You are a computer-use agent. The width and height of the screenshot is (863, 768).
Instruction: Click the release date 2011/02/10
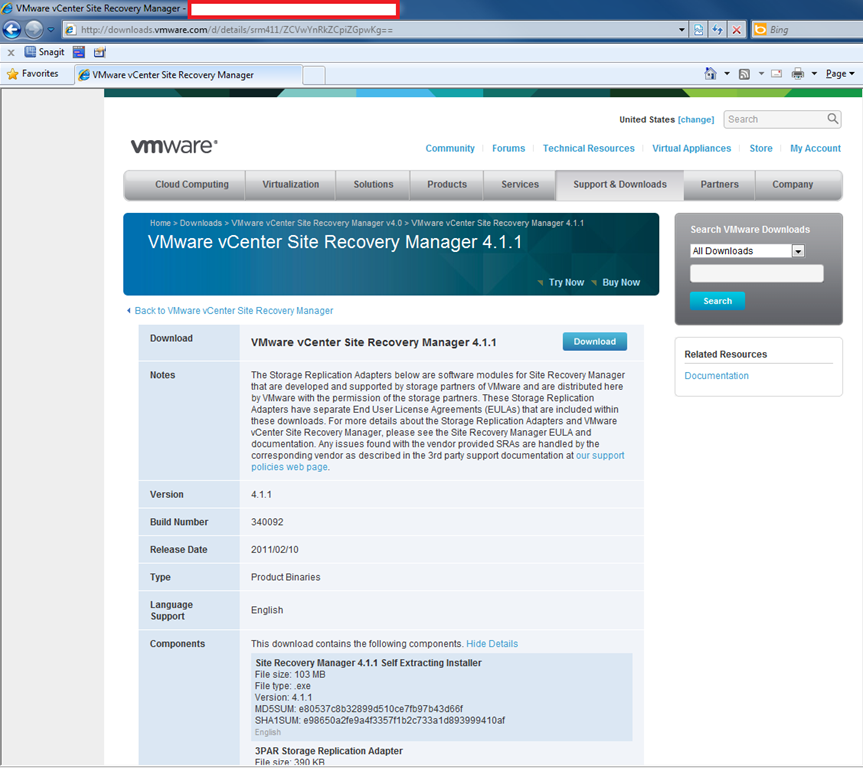[x=275, y=550]
